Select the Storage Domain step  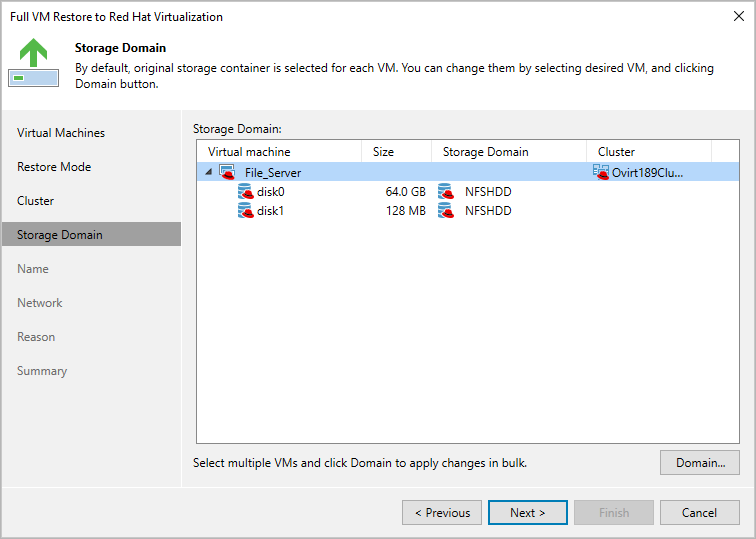coord(92,234)
